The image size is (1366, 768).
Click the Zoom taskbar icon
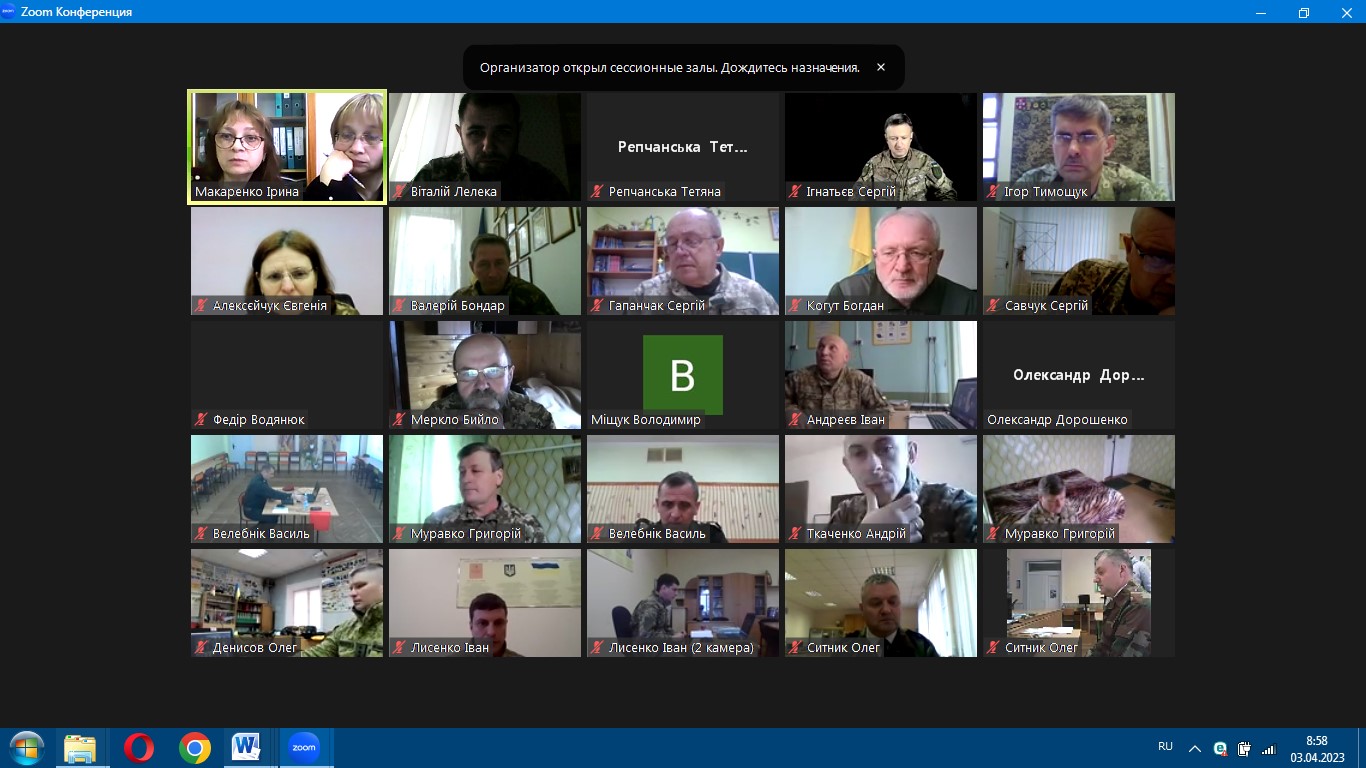pyautogui.click(x=303, y=748)
